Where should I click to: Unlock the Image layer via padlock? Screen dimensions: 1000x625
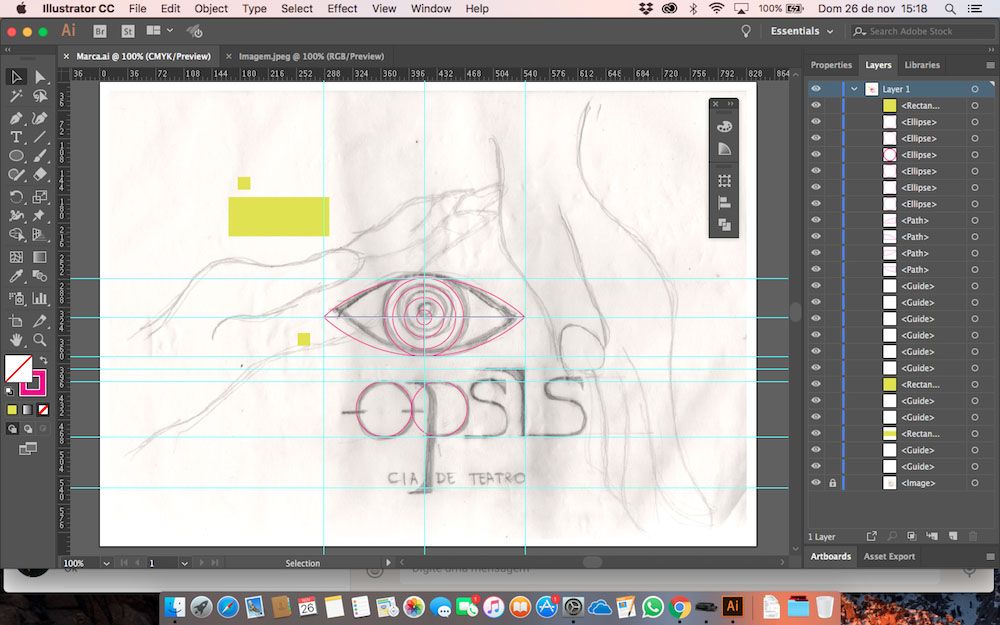pos(832,483)
